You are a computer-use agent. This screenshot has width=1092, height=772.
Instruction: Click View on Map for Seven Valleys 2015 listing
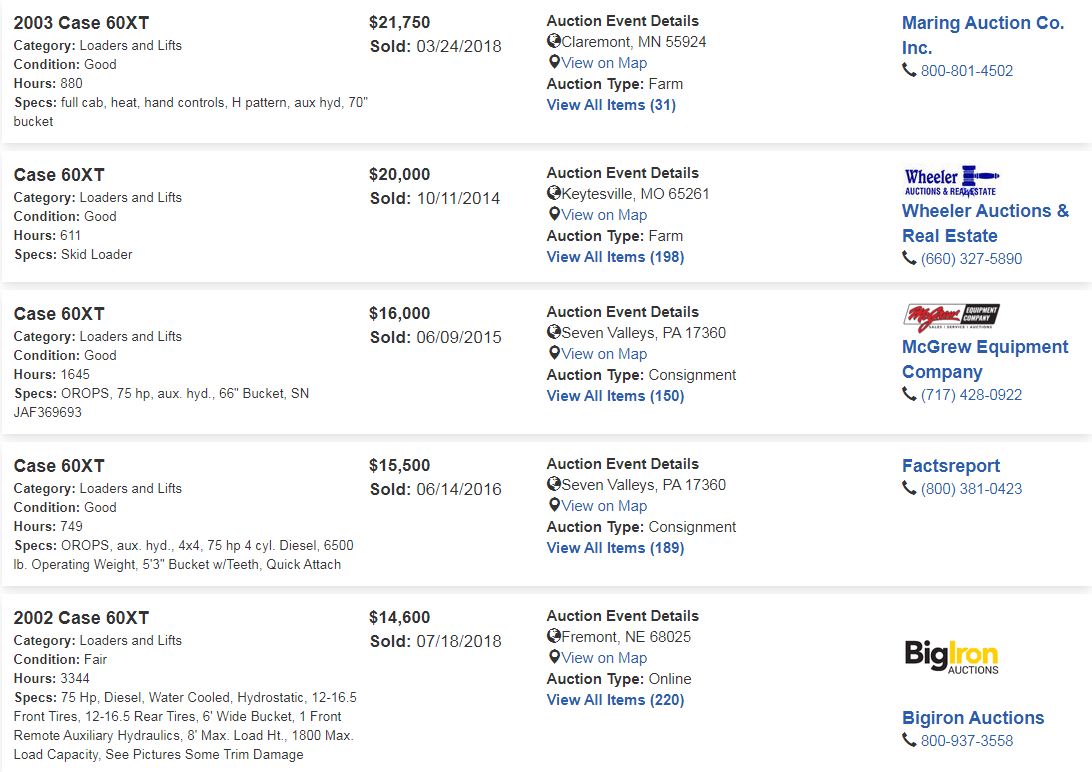[x=604, y=354]
